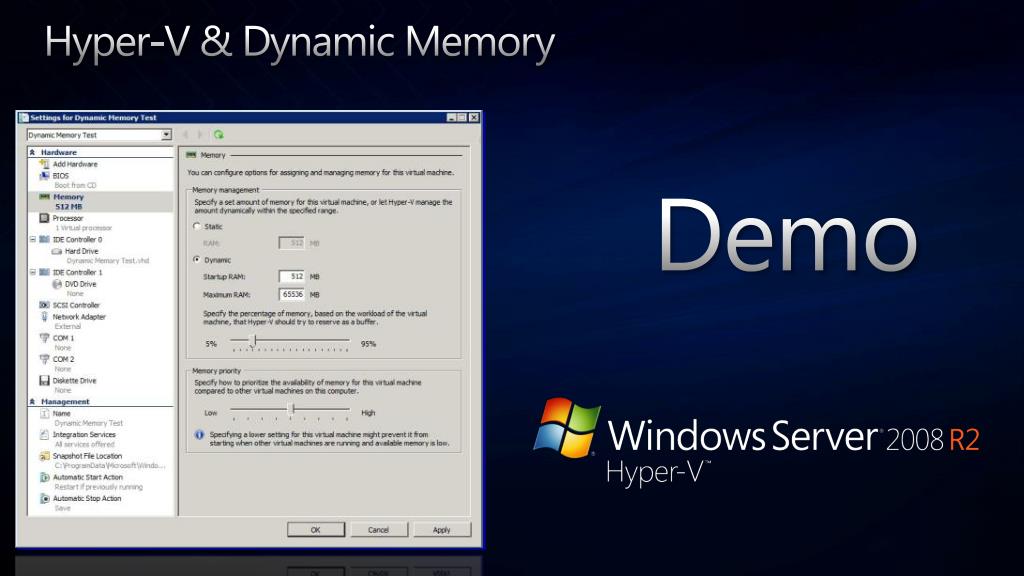Click the IDE Controller 1 icon
1024x576 pixels.
[44, 272]
